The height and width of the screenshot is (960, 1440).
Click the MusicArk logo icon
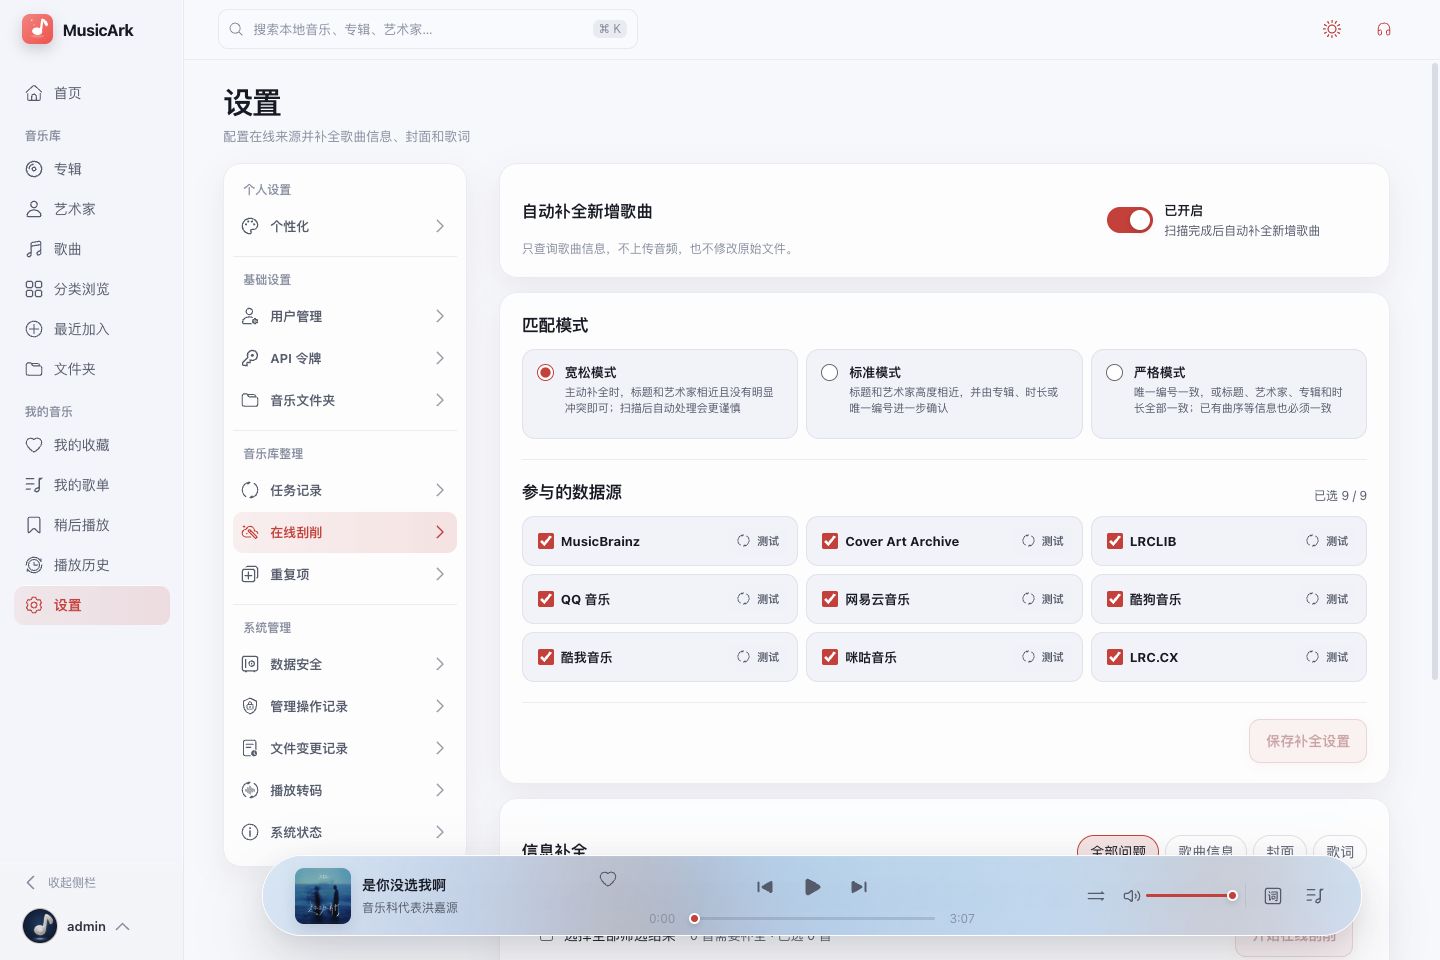pos(38,29)
